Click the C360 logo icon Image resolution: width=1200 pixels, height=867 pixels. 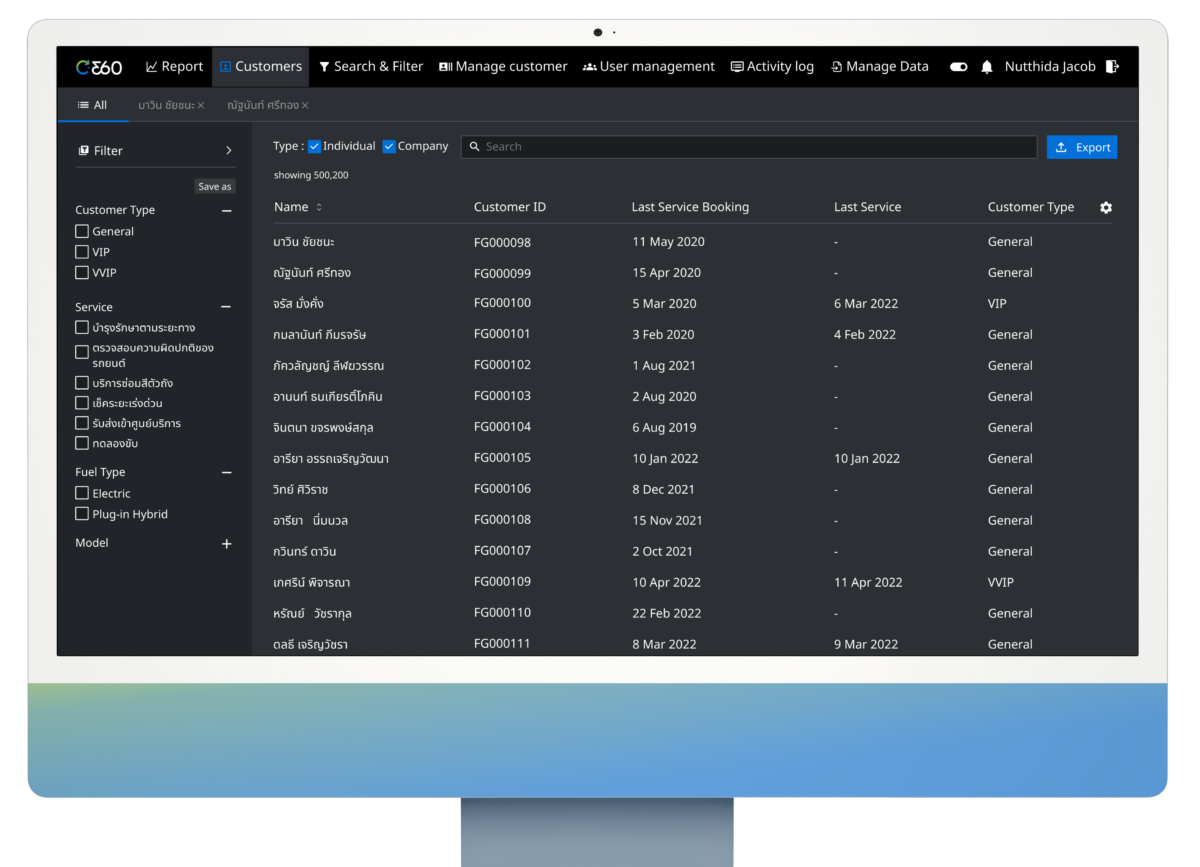tap(99, 67)
